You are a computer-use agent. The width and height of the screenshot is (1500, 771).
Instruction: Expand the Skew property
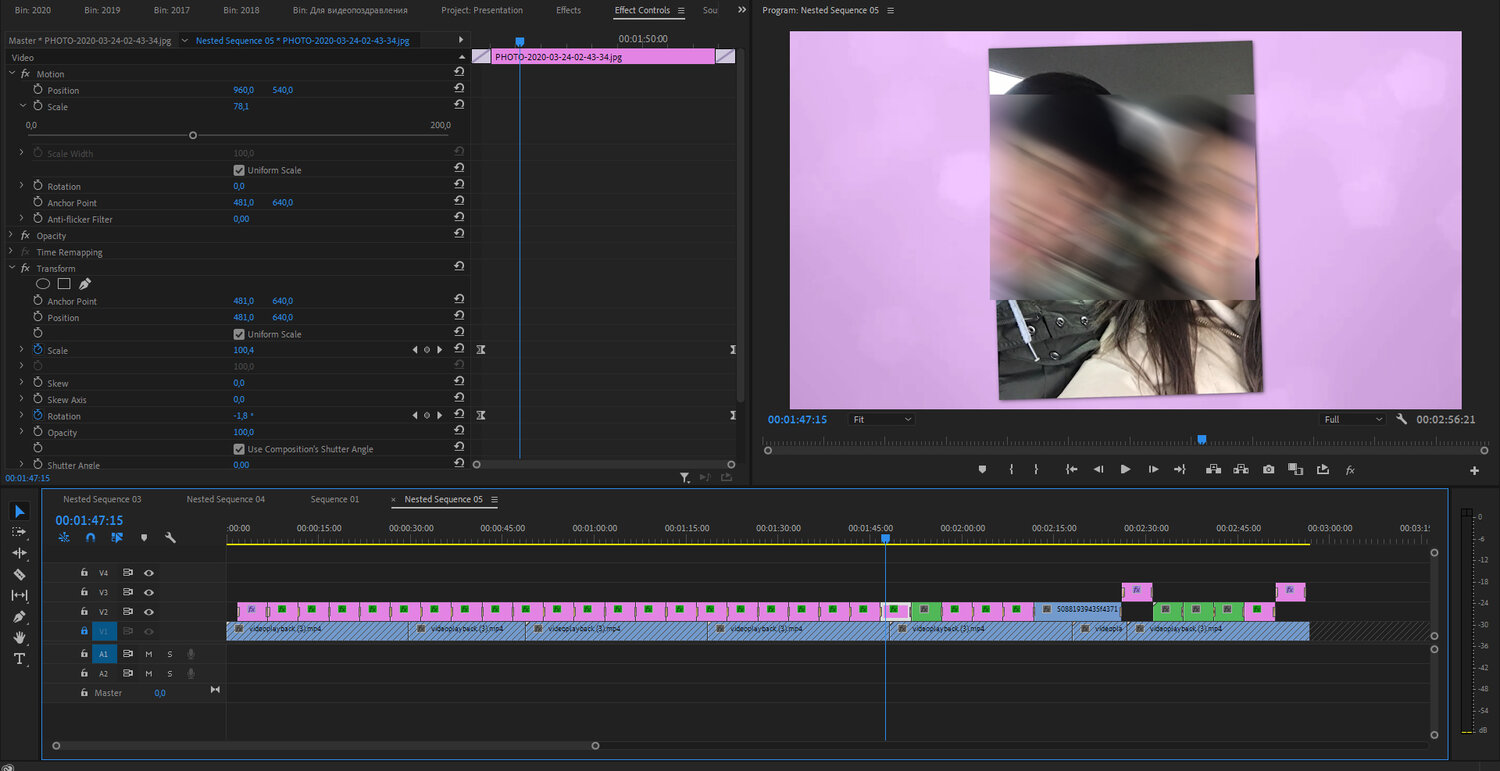(22, 383)
